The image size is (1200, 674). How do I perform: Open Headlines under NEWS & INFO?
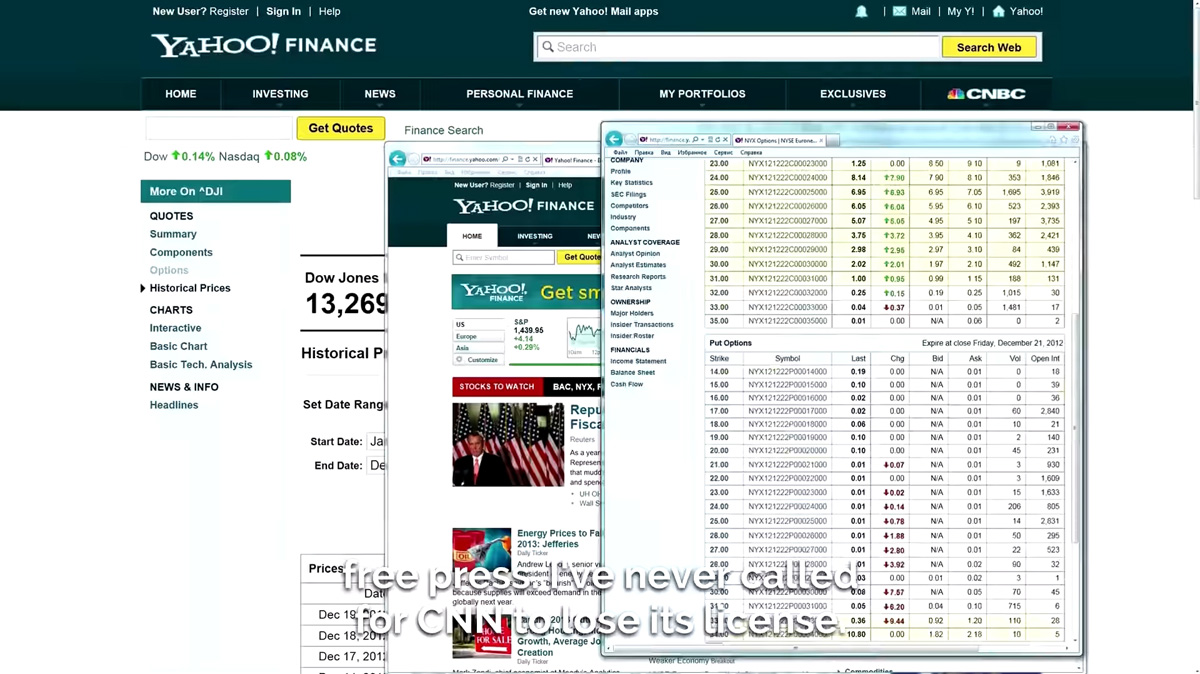coord(174,405)
